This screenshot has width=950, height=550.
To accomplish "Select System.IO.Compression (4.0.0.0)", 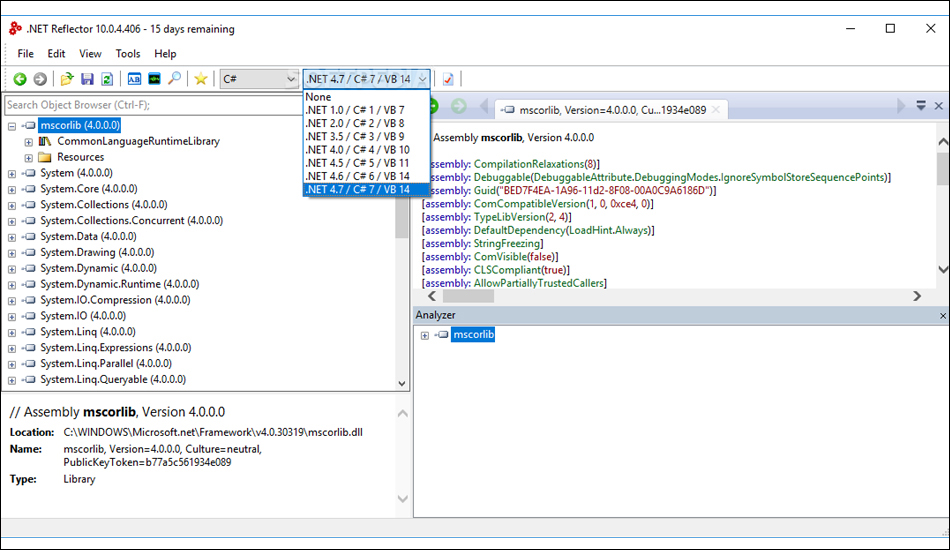I will [115, 300].
